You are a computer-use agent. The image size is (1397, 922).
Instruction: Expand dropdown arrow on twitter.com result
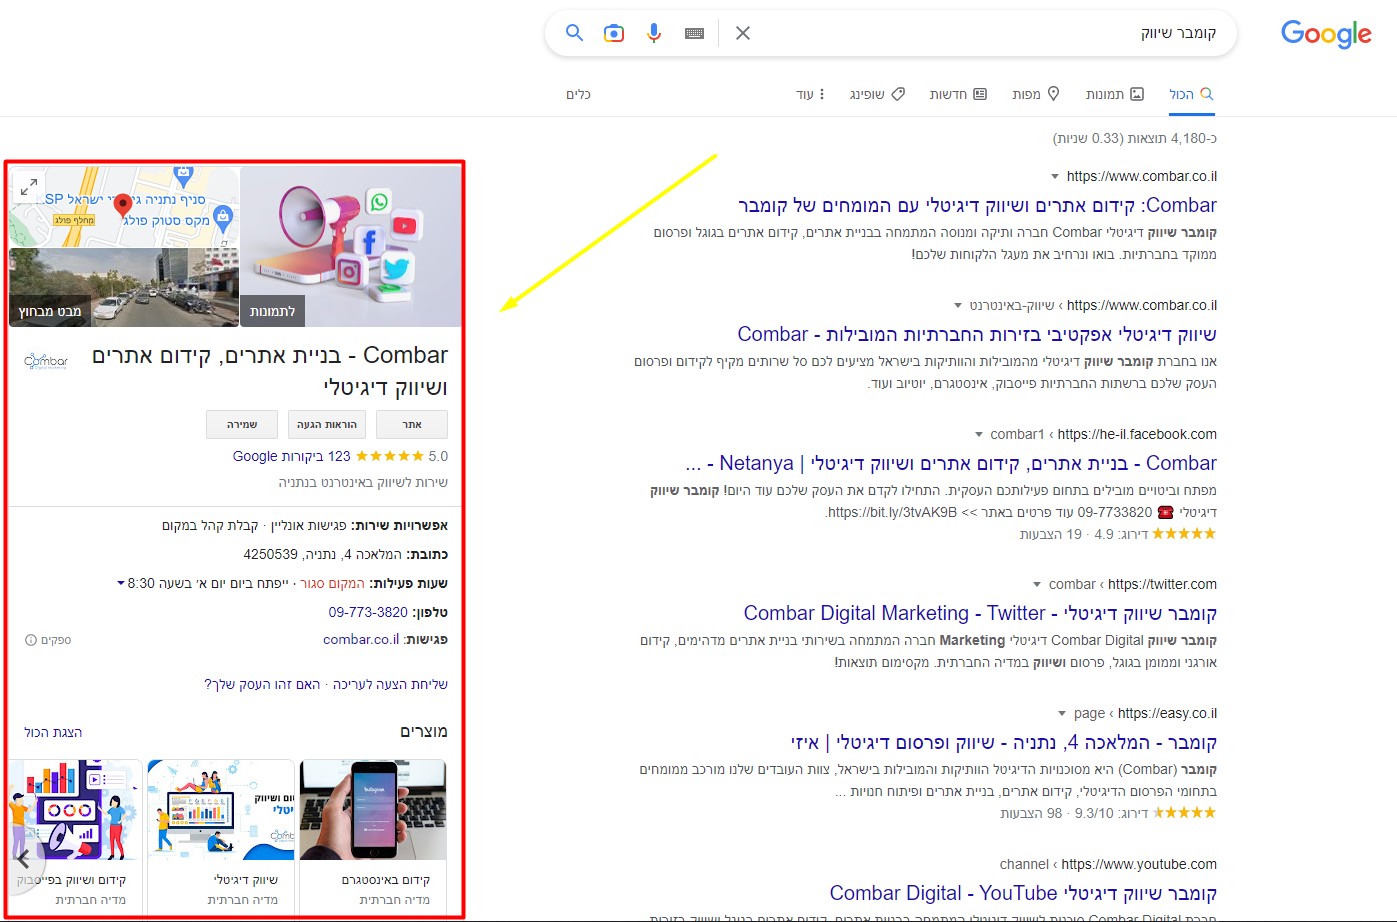1037,585
